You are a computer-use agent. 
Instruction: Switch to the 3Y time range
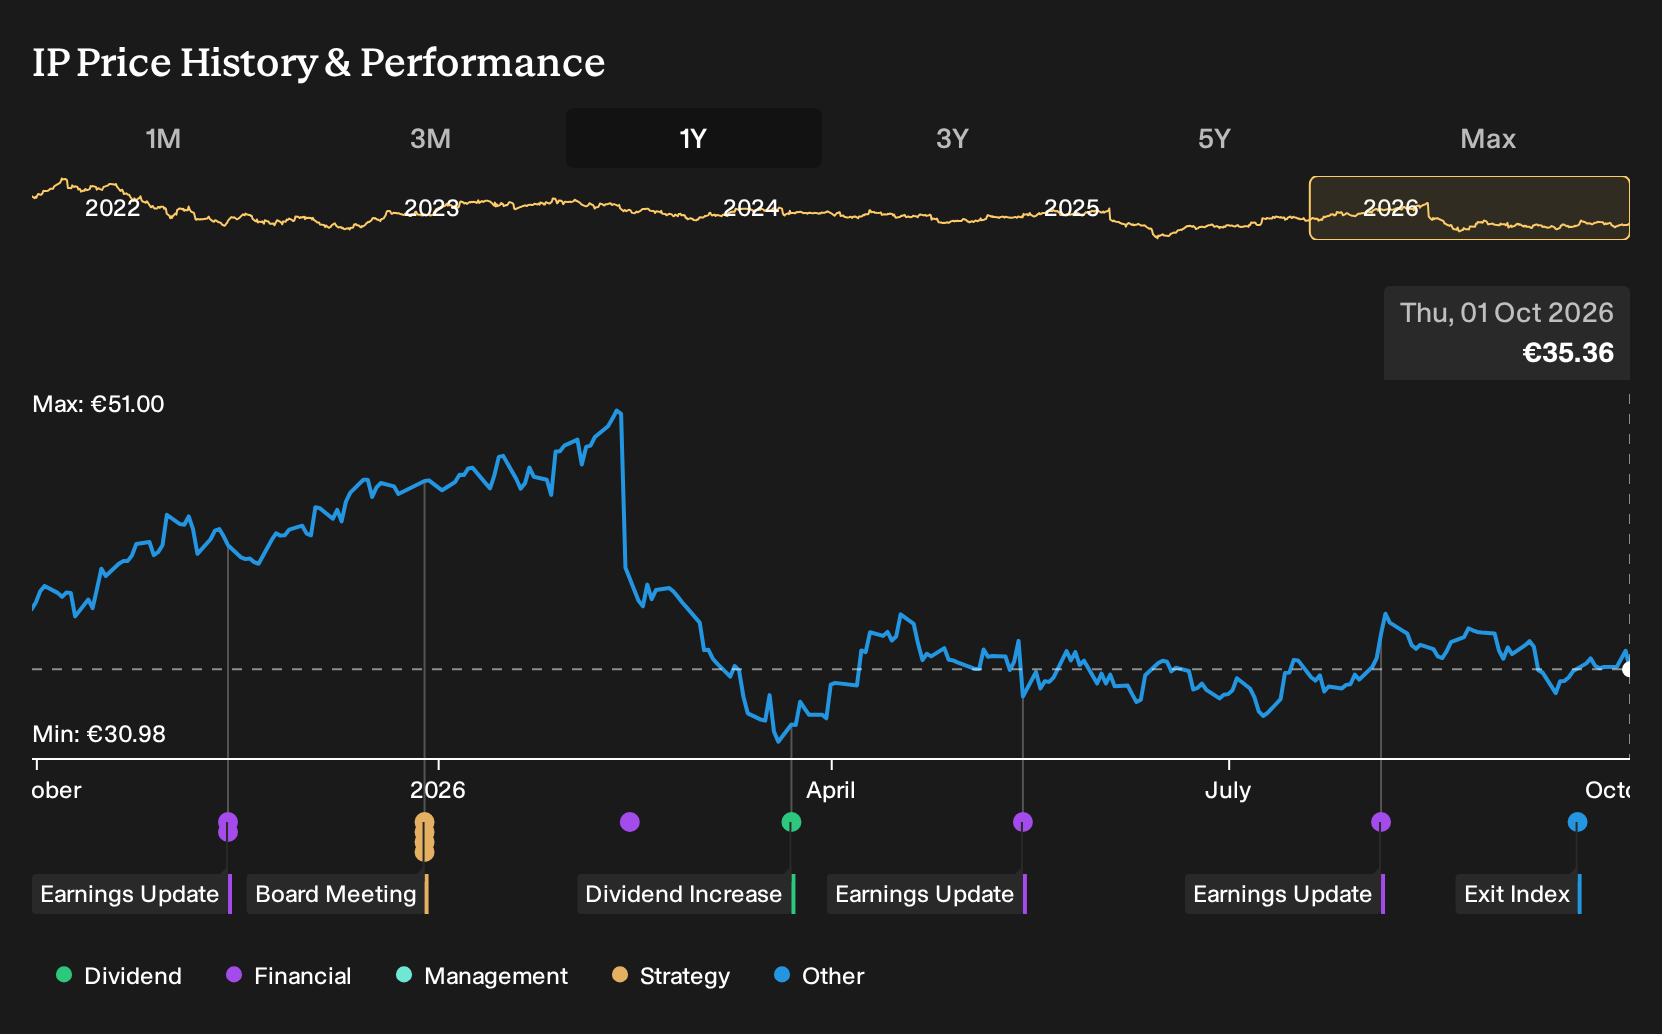coord(952,138)
